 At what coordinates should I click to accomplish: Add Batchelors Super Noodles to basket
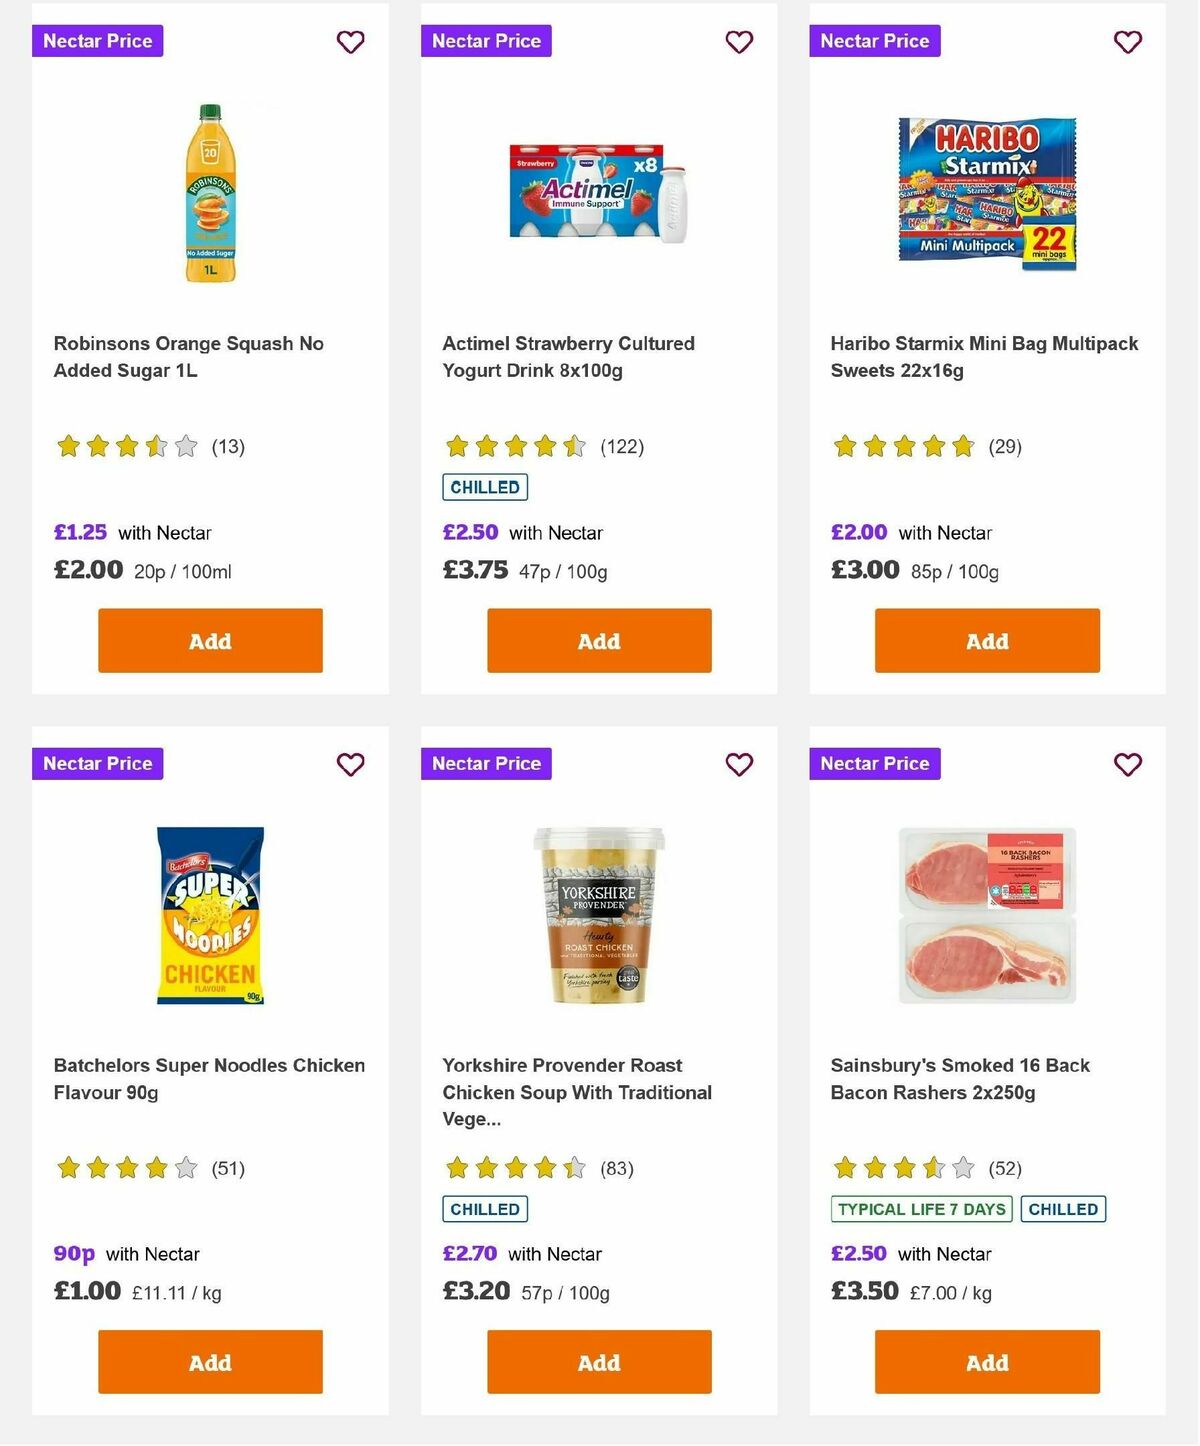coord(209,1362)
